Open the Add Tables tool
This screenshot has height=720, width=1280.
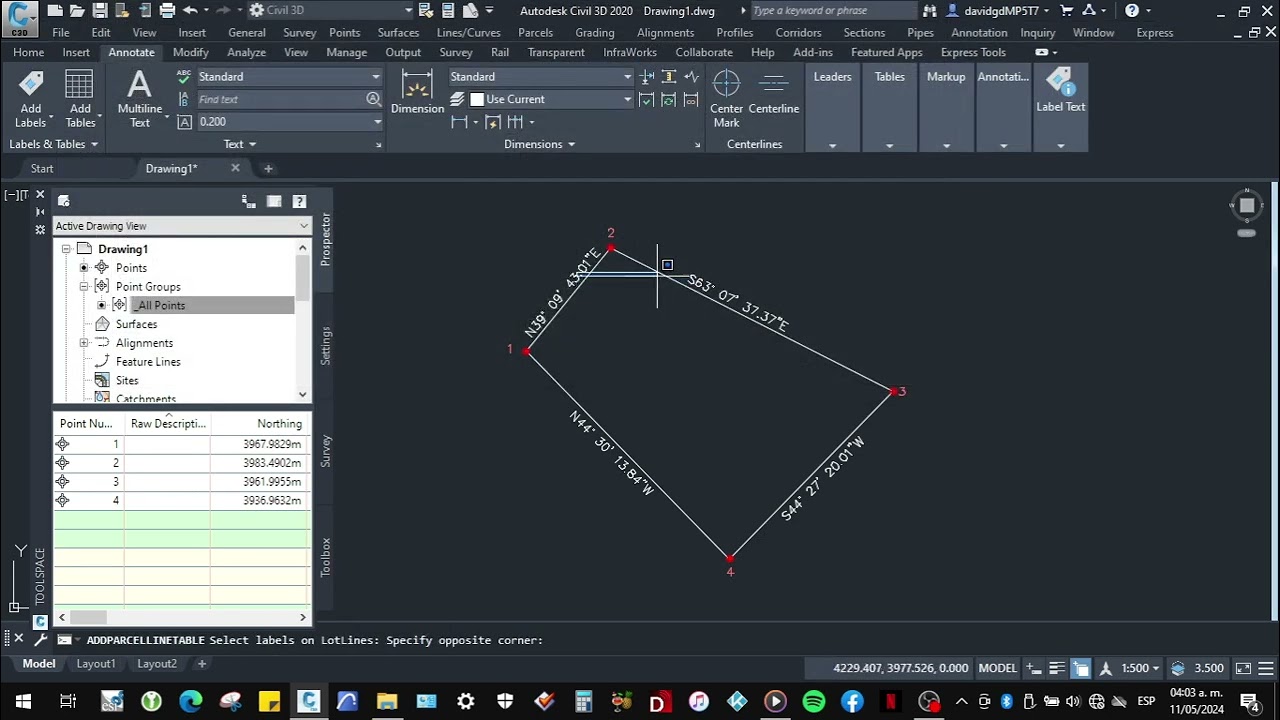click(x=80, y=100)
